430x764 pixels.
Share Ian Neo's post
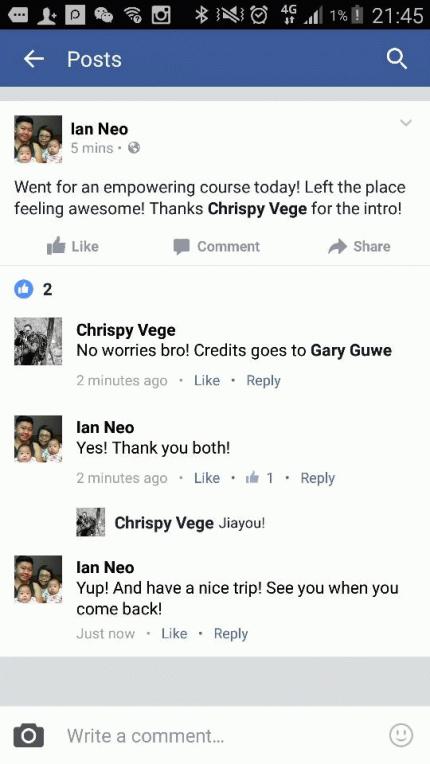(x=359, y=247)
